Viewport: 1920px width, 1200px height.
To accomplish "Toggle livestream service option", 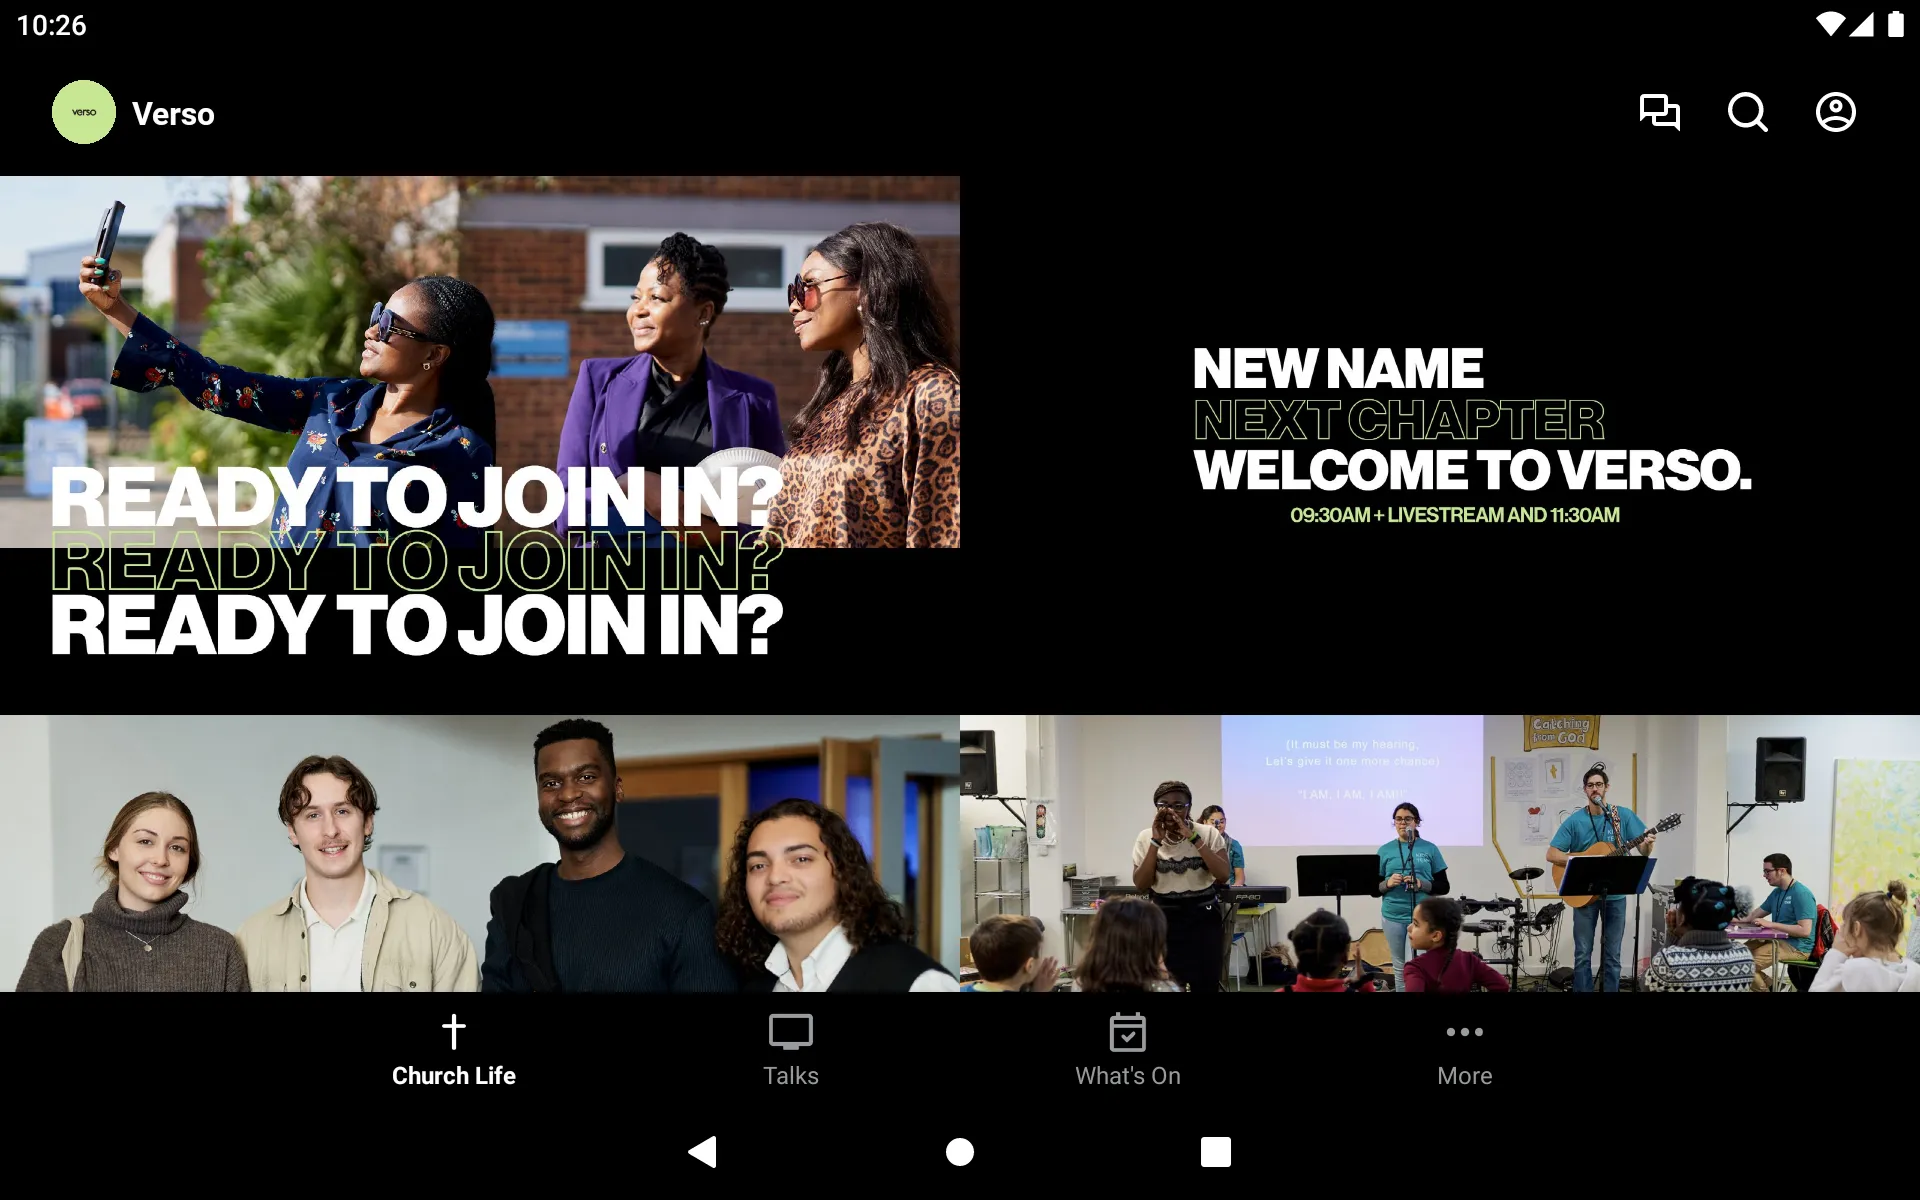I will coord(1451,514).
